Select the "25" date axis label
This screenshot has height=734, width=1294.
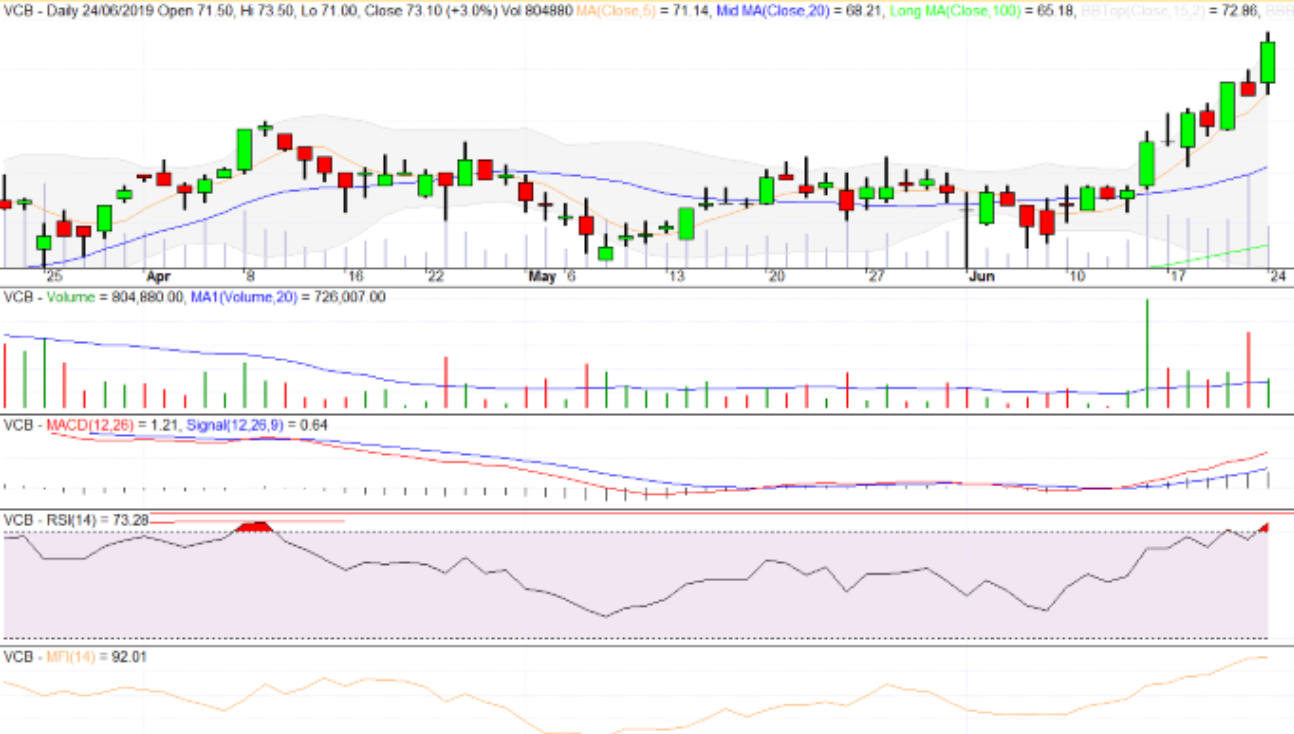[x=54, y=276]
